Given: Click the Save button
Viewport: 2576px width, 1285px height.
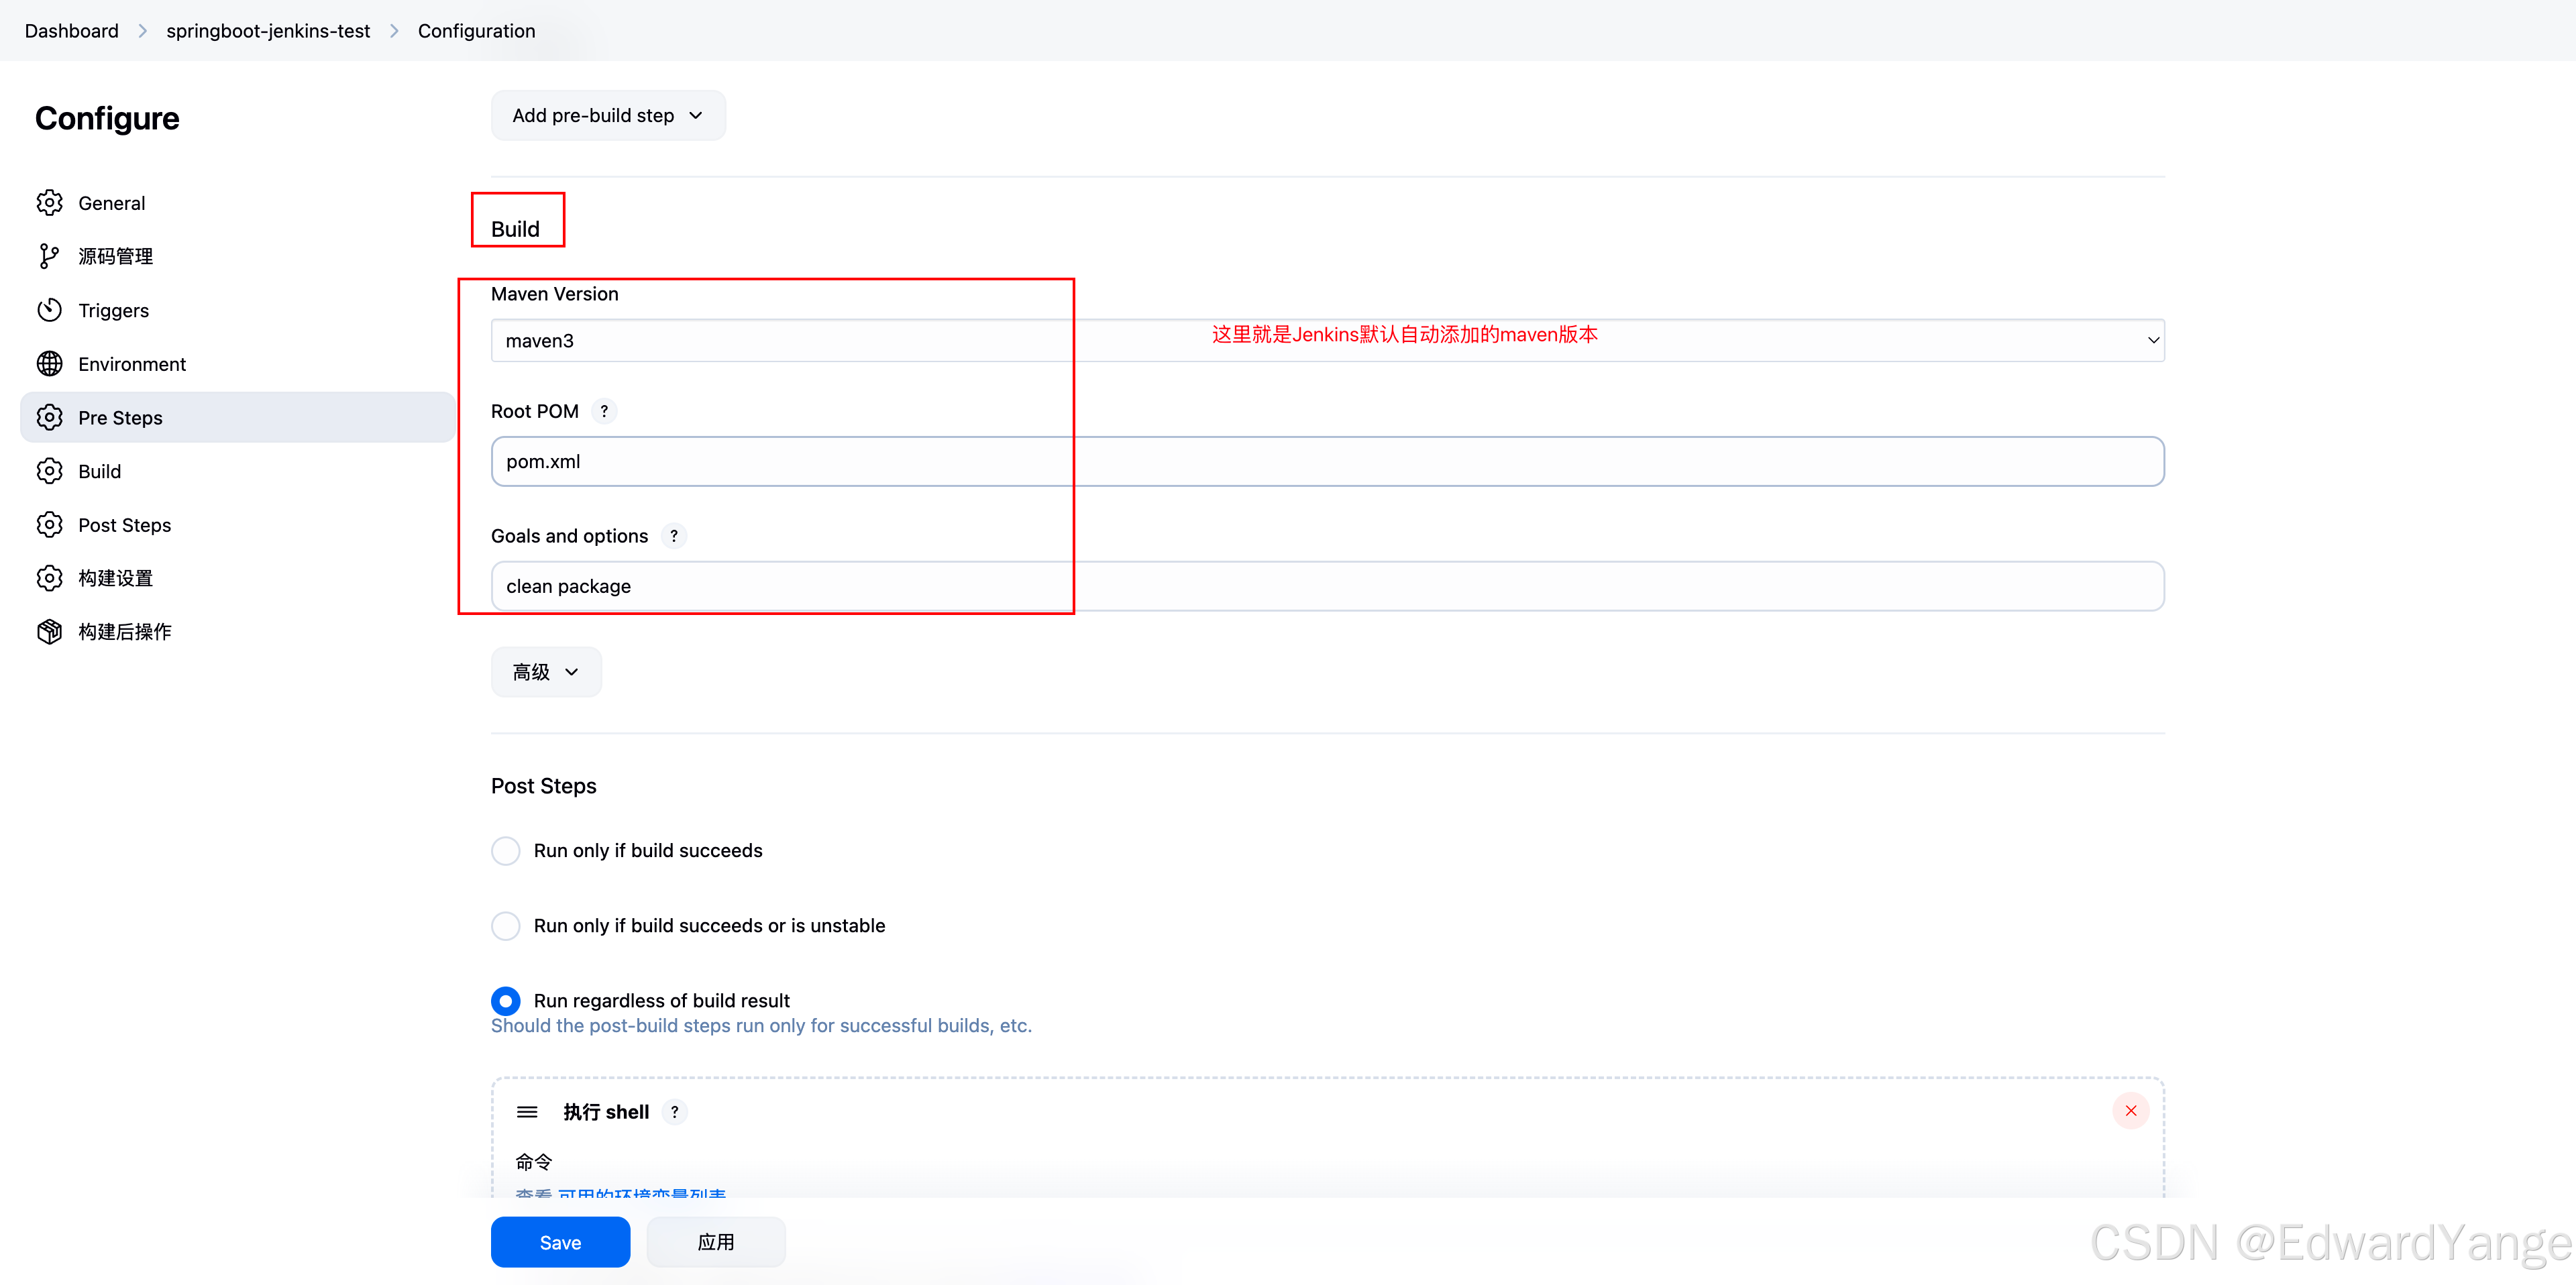Looking at the screenshot, I should pyautogui.click(x=560, y=1242).
